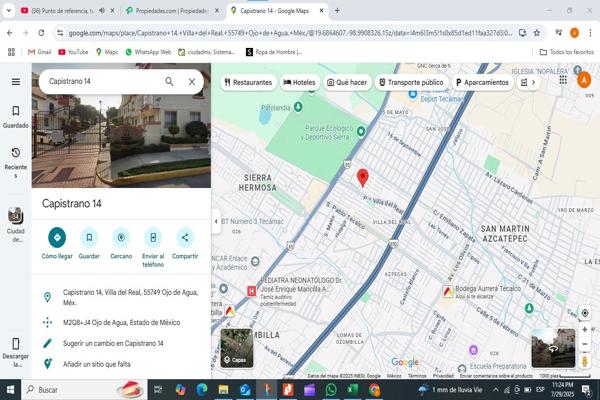Click the Restaurantes category chip
600x400 pixels.
coord(247,82)
